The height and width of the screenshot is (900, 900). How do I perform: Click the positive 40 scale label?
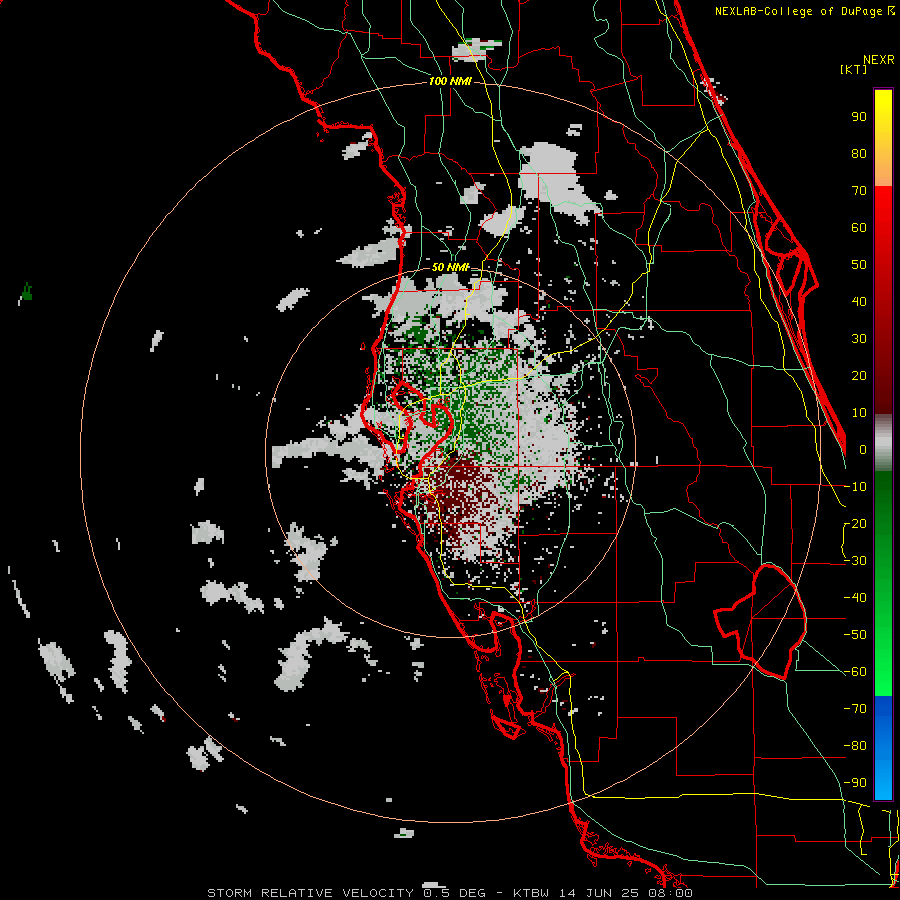point(859,301)
